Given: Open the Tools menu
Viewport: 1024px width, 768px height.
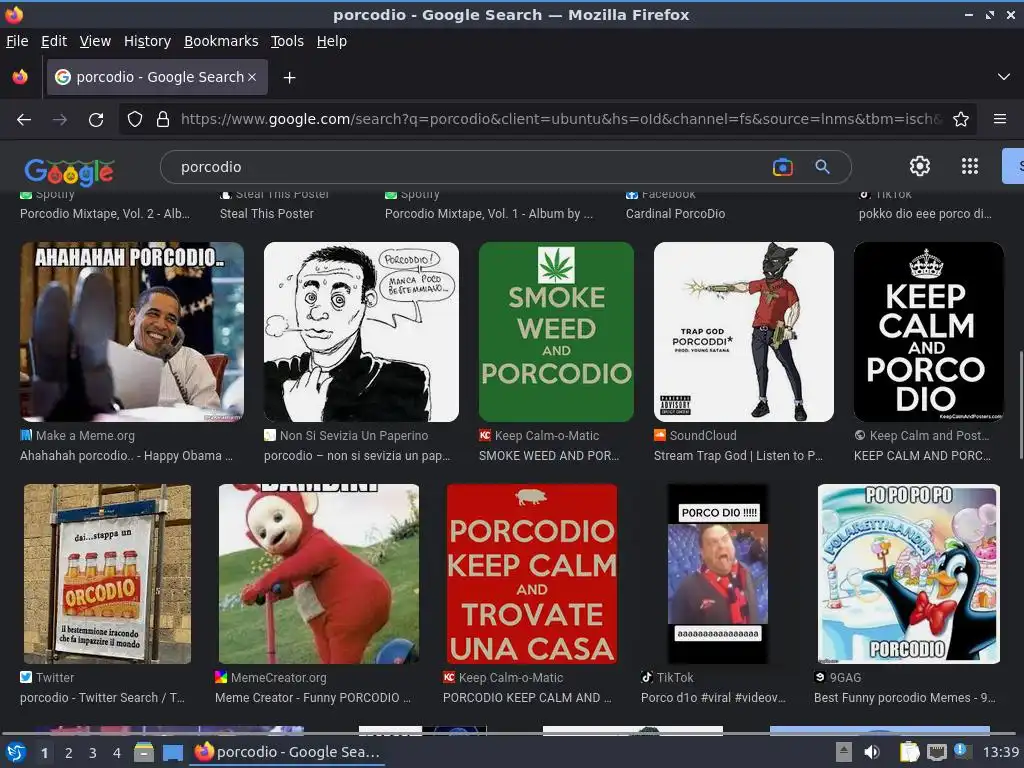Looking at the screenshot, I should [287, 41].
